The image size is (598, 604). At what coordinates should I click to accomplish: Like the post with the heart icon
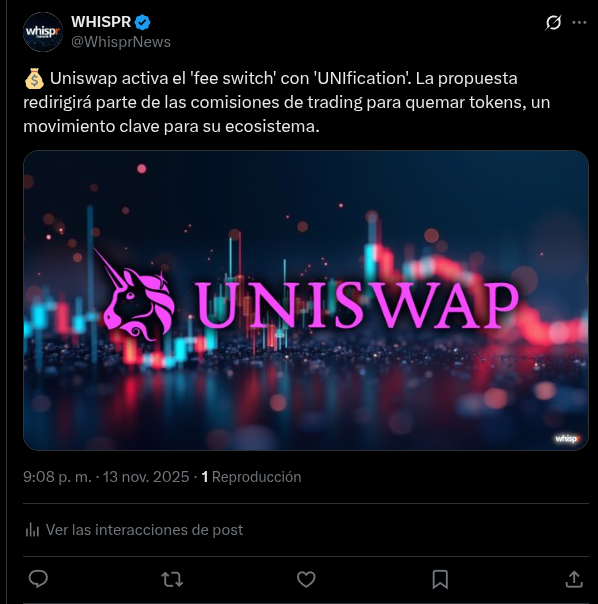tap(306, 579)
